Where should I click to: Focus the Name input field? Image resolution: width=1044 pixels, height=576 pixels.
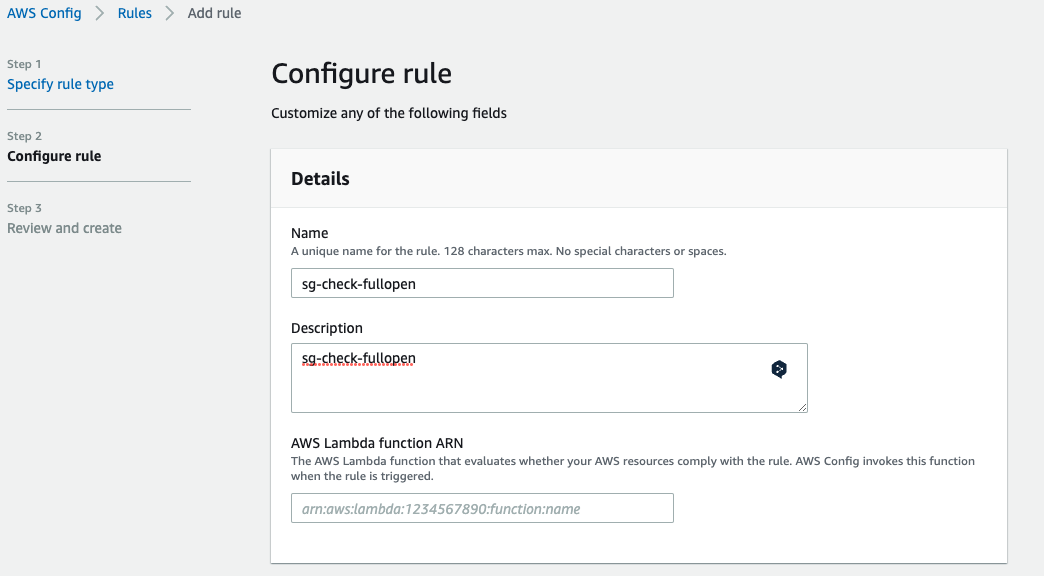(x=482, y=283)
